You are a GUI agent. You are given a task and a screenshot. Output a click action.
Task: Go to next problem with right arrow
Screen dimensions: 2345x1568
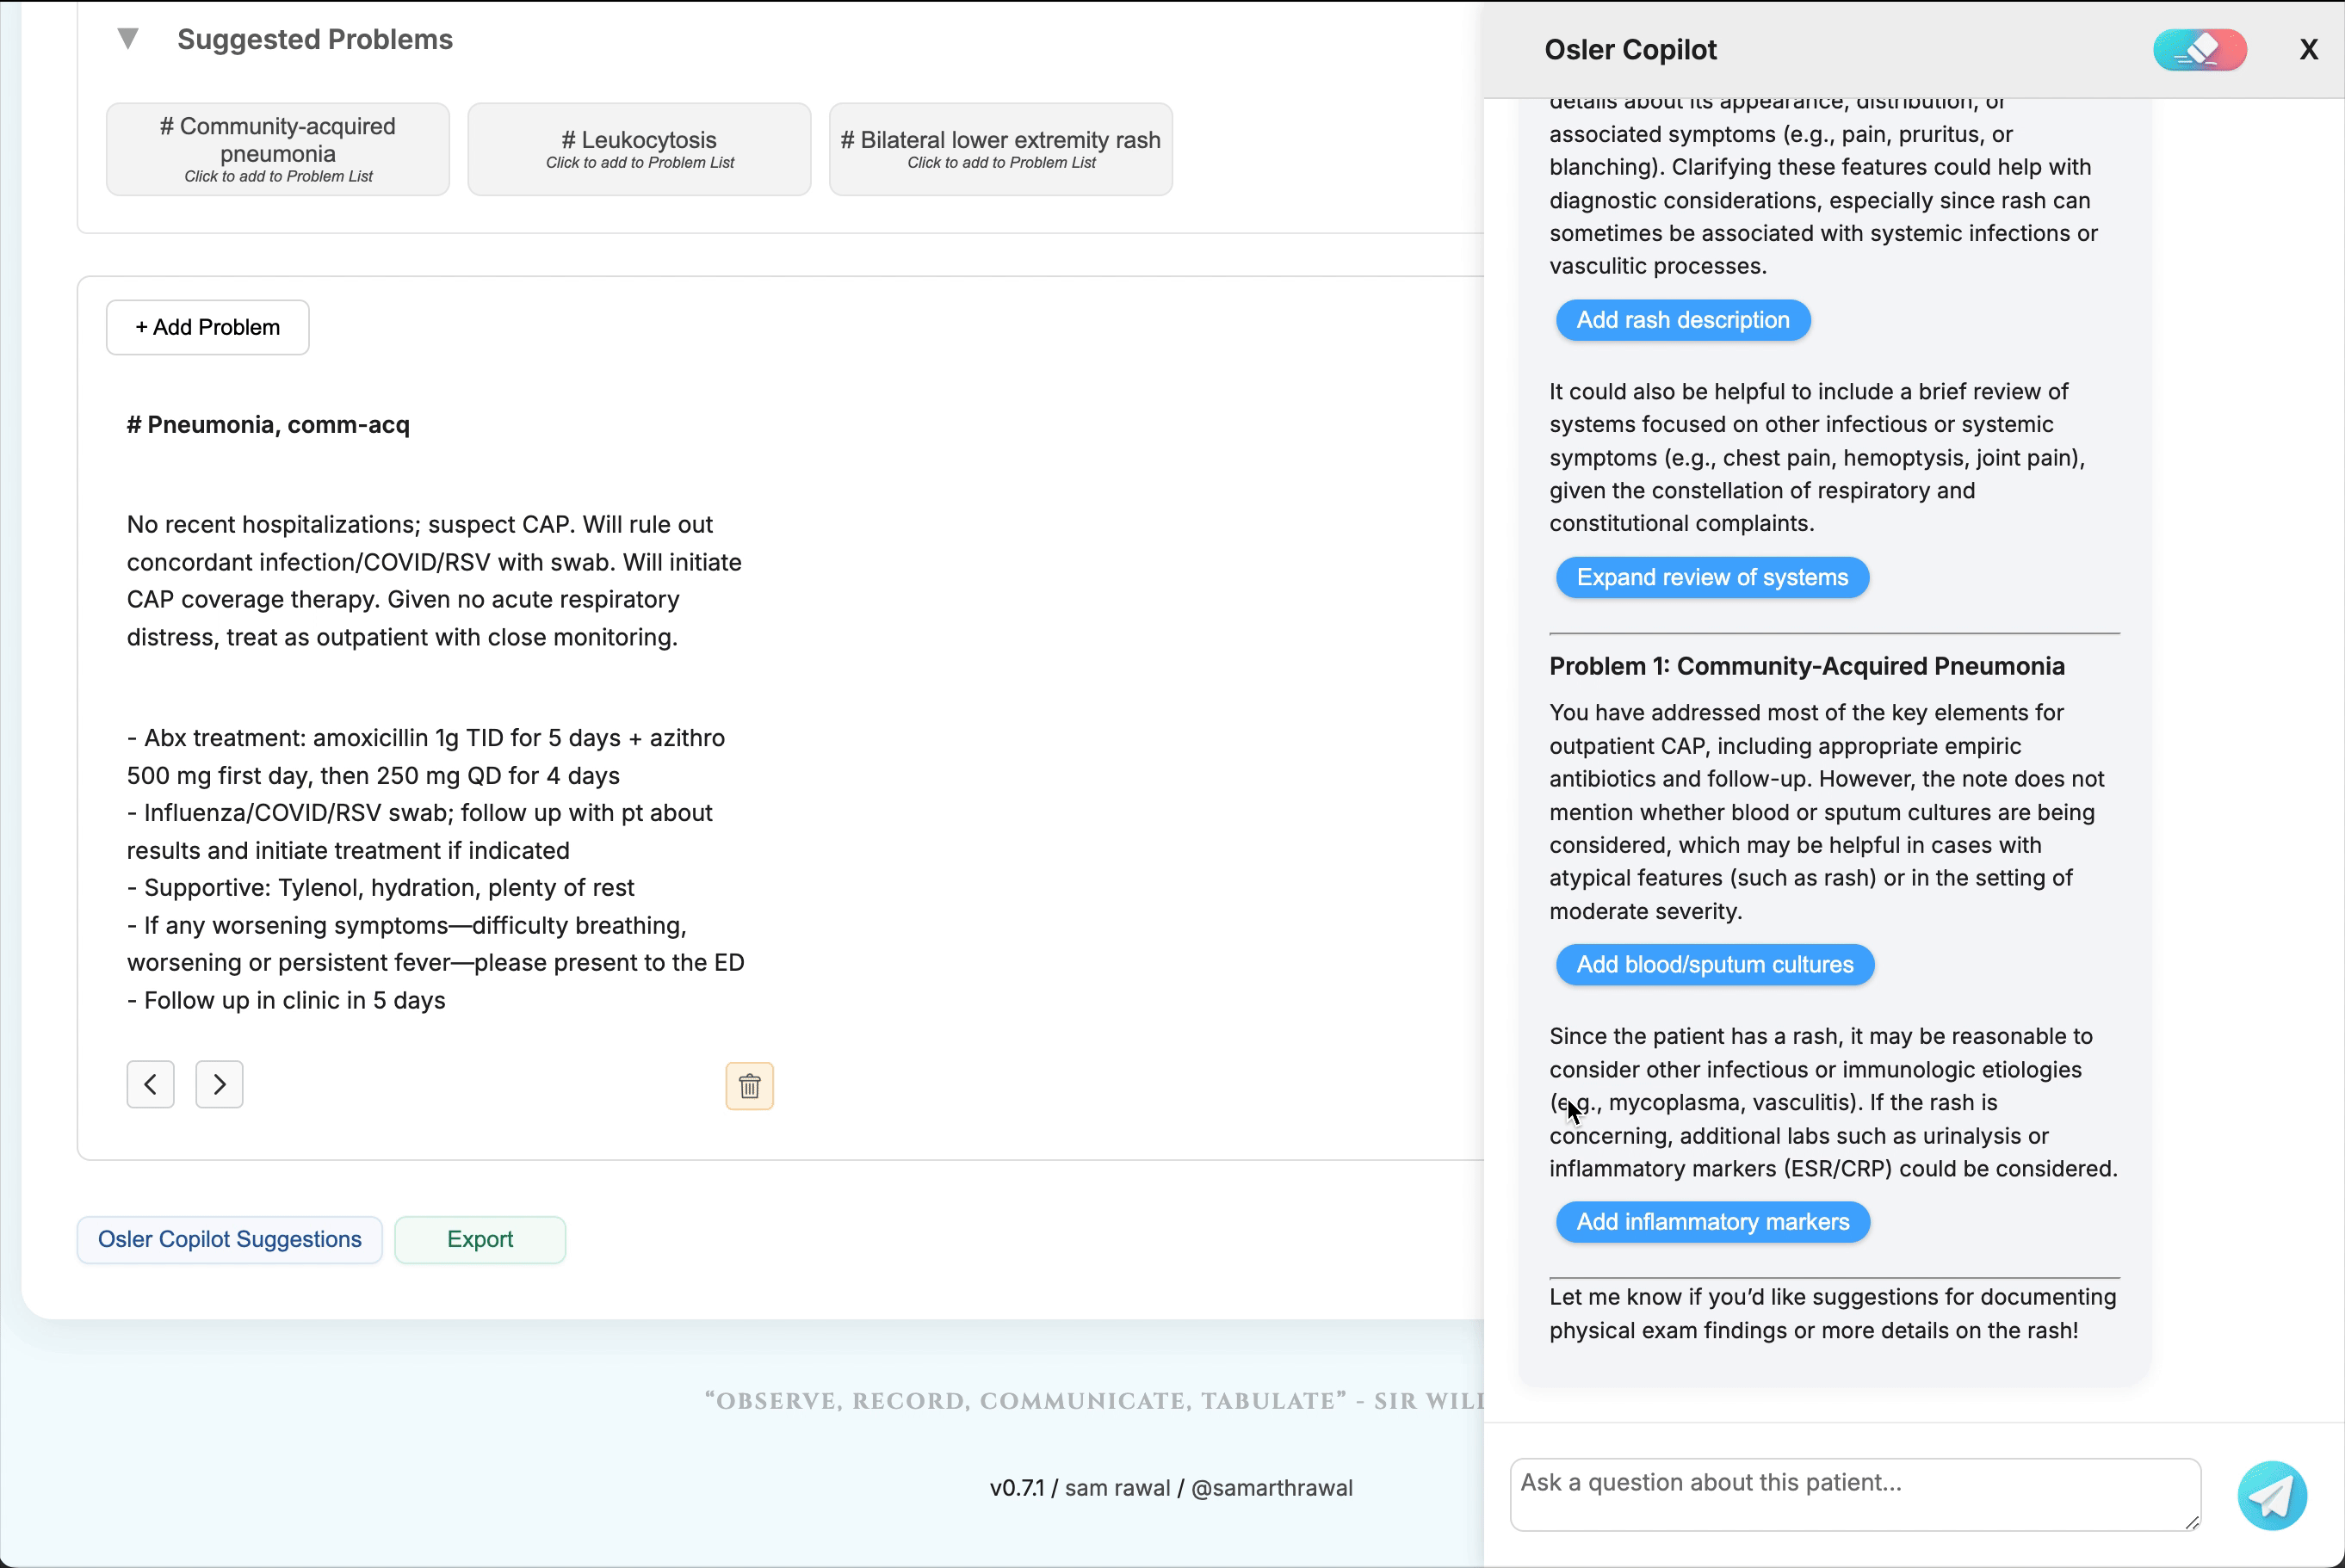(x=219, y=1084)
